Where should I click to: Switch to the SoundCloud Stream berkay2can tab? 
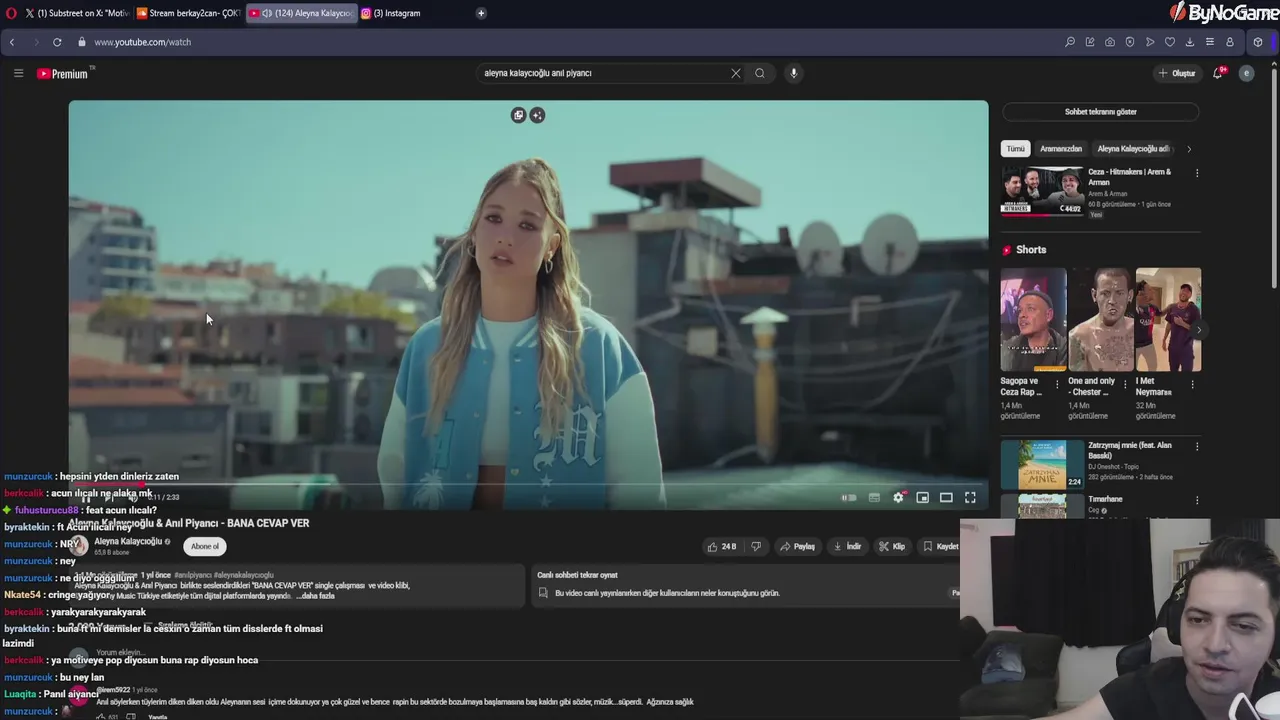190,13
